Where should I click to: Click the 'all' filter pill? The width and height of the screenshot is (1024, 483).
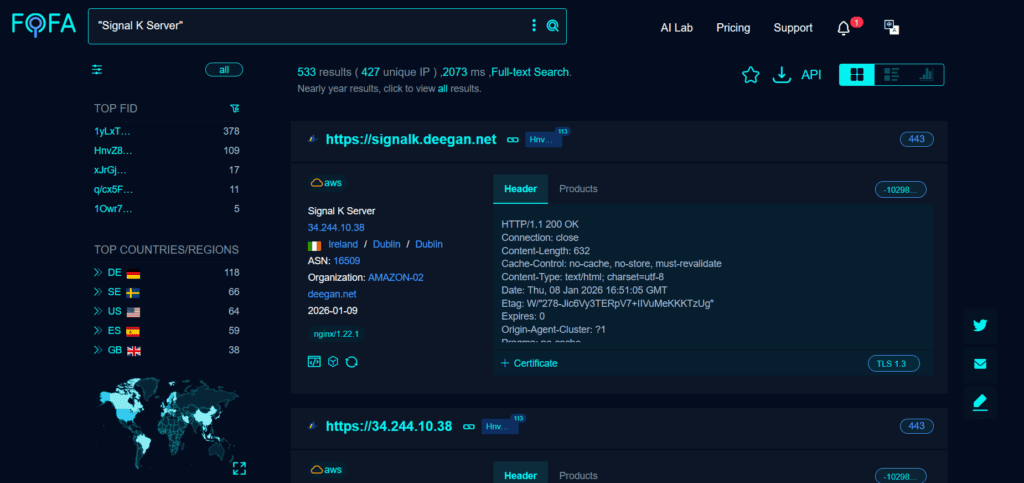(x=224, y=70)
